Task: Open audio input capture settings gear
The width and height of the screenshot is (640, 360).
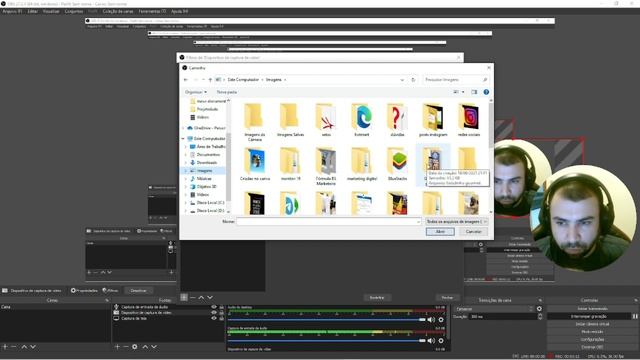Action: (441, 340)
